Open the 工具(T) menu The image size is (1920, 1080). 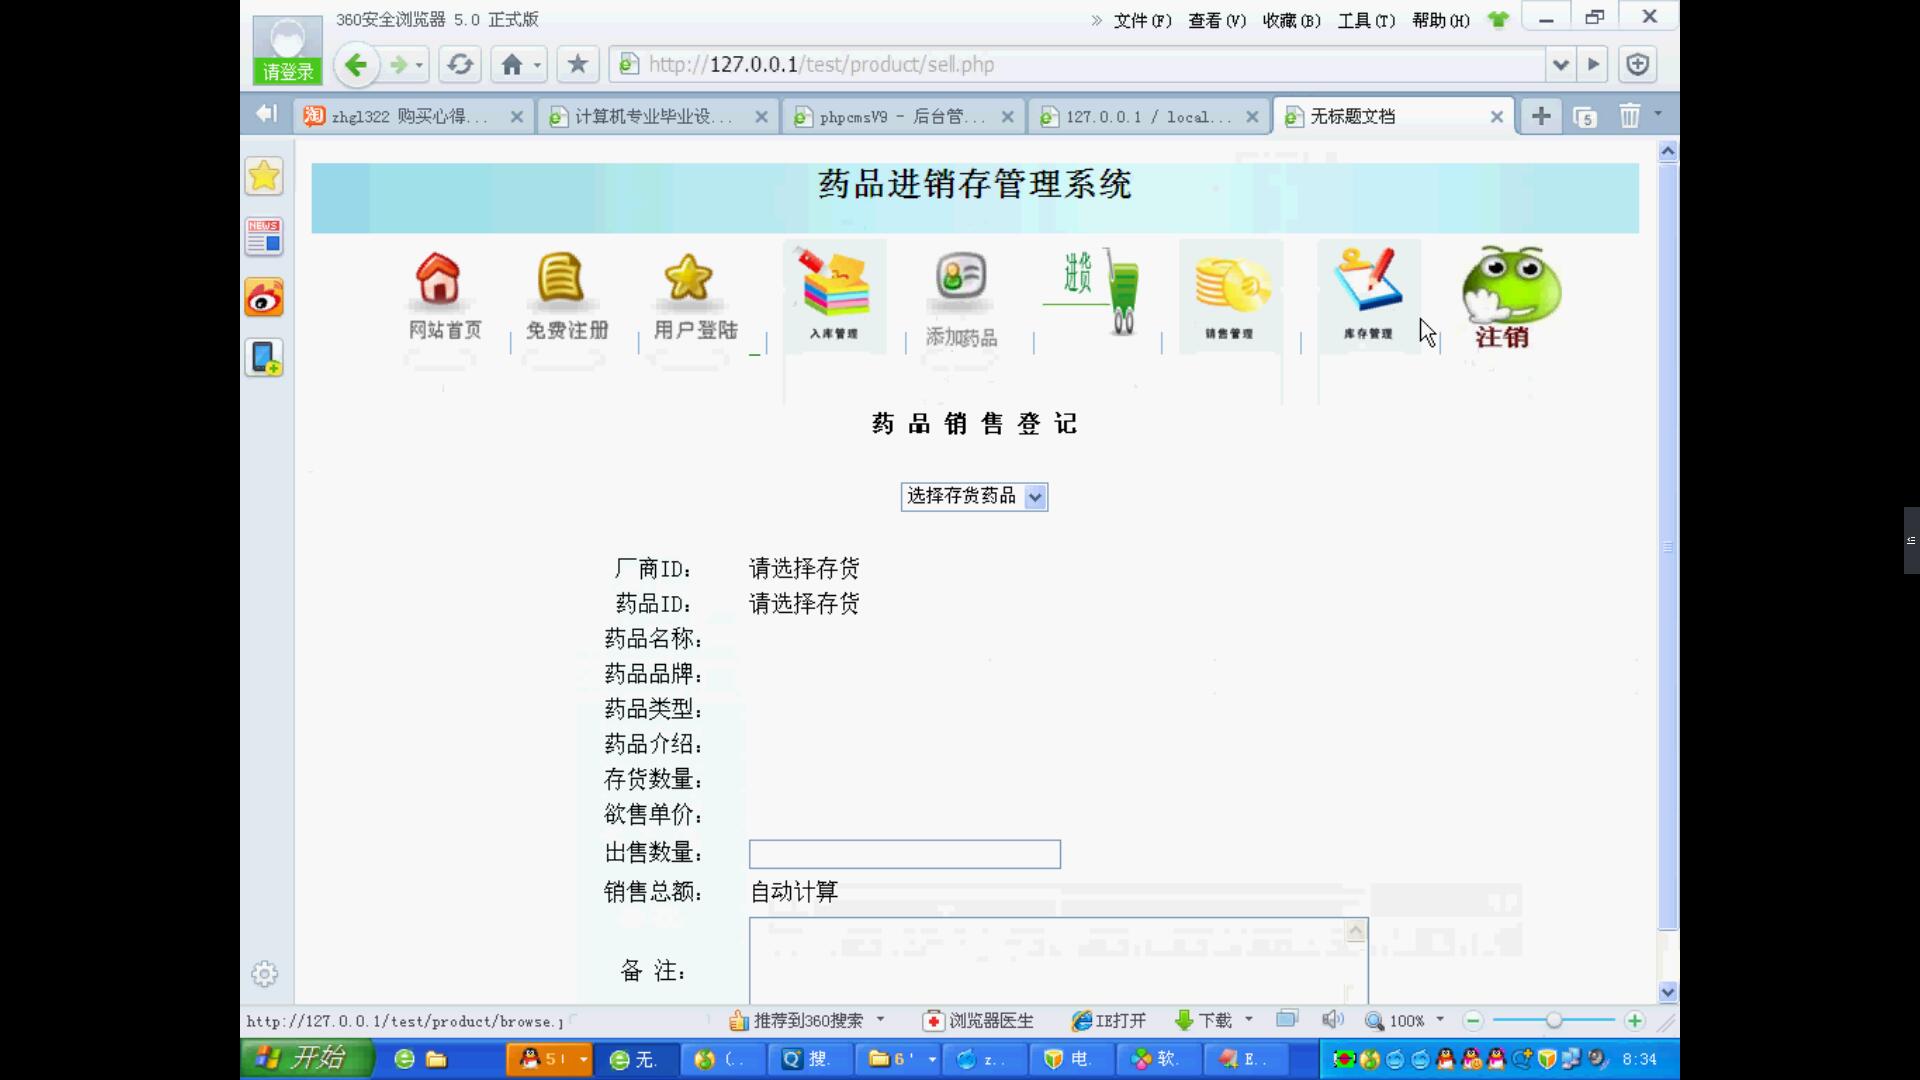(1366, 20)
